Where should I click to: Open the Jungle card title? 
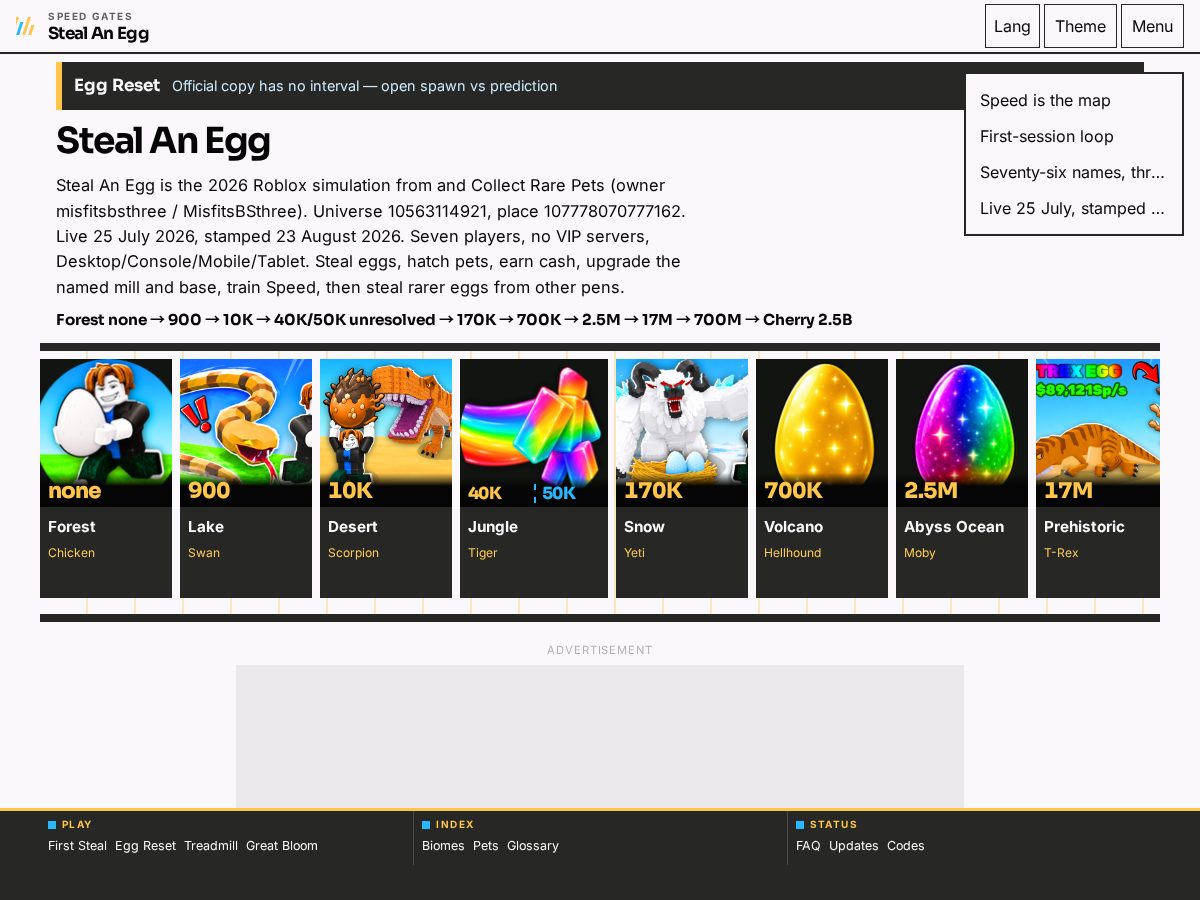(x=493, y=527)
